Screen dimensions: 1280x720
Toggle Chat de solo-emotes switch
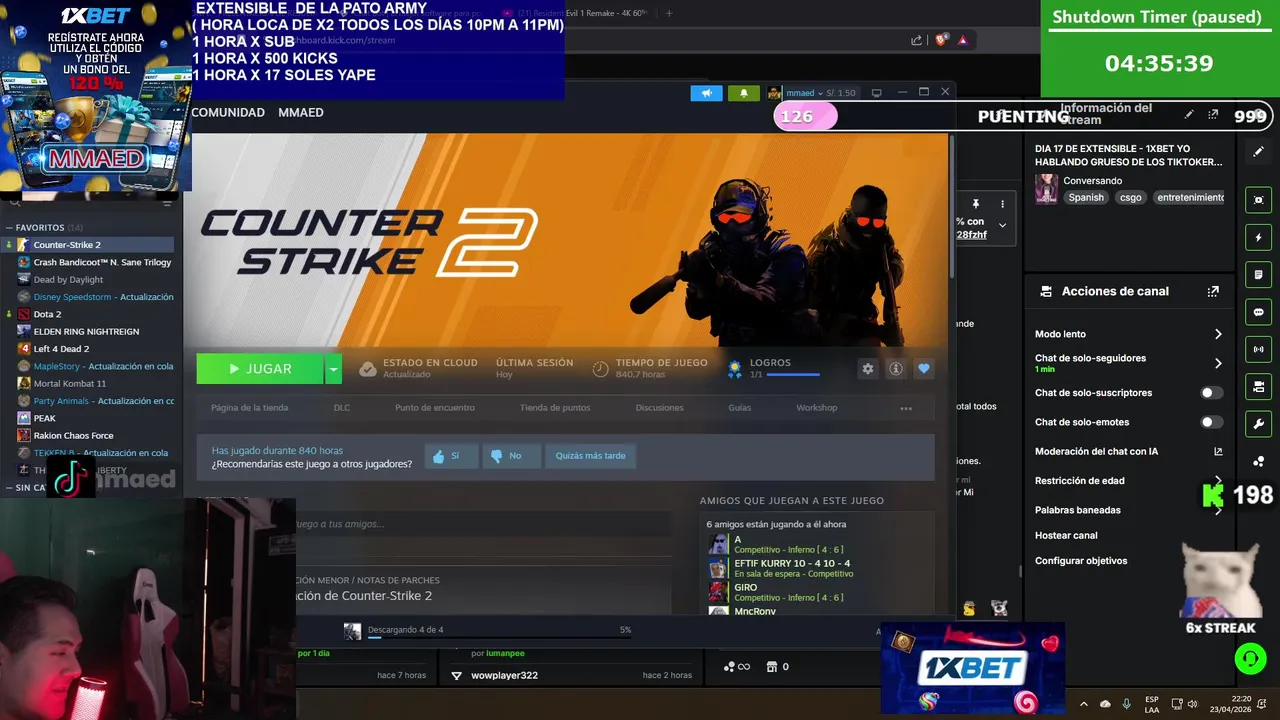1211,422
